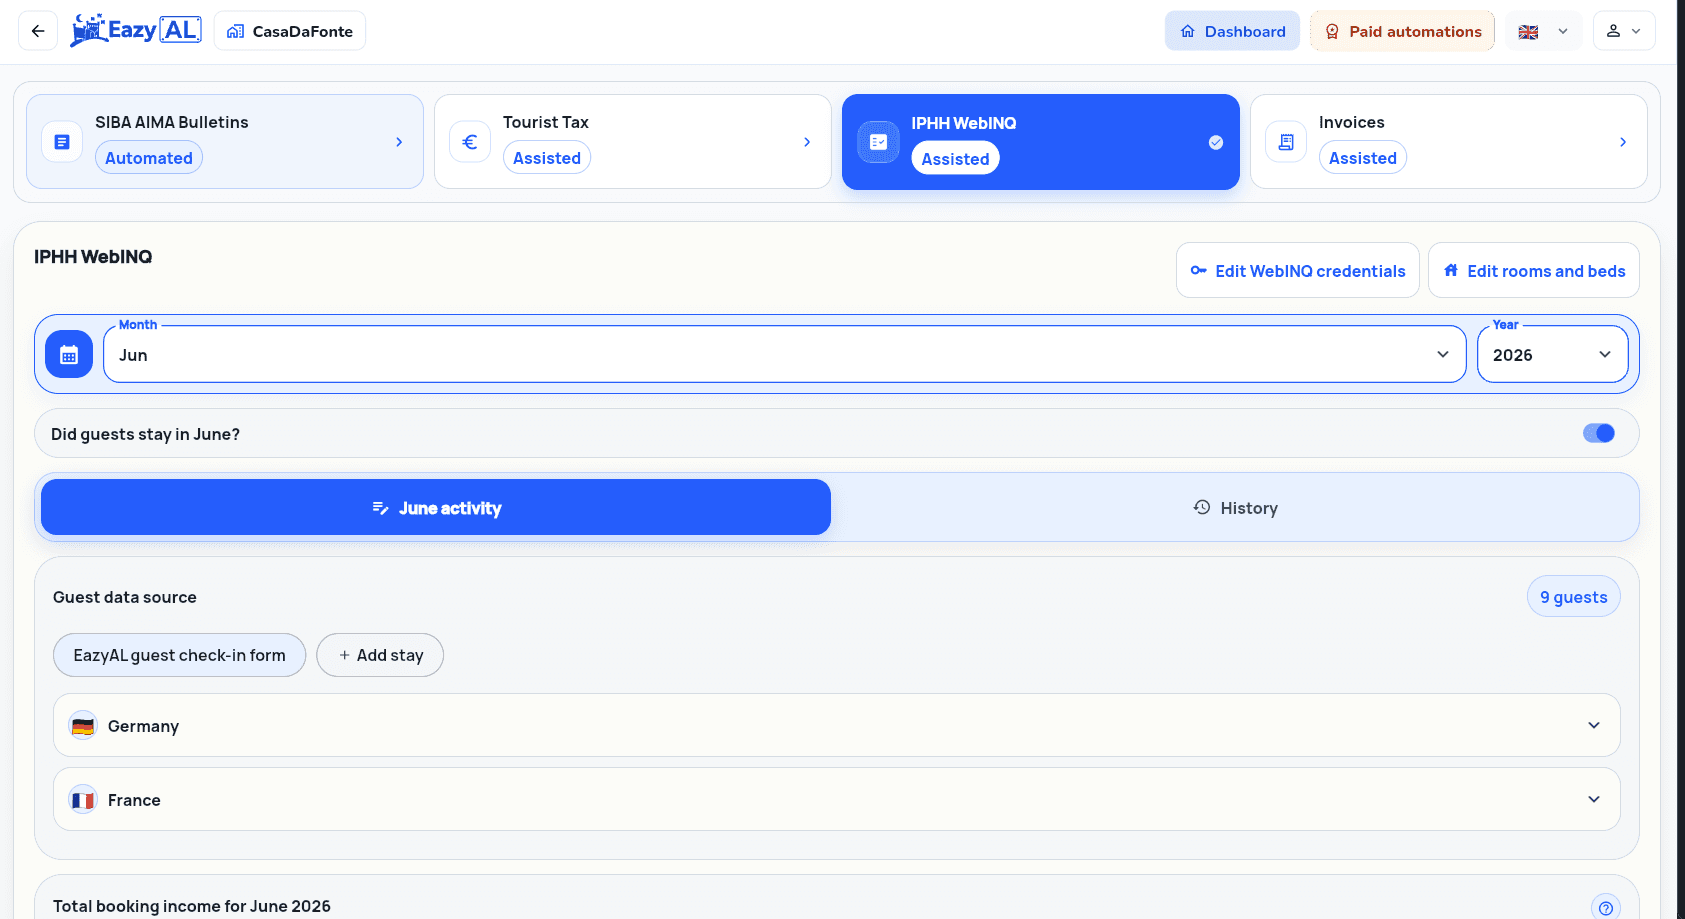Screen dimensions: 1685x919
Task: Expand the Germany guest row
Action: coord(837,725)
